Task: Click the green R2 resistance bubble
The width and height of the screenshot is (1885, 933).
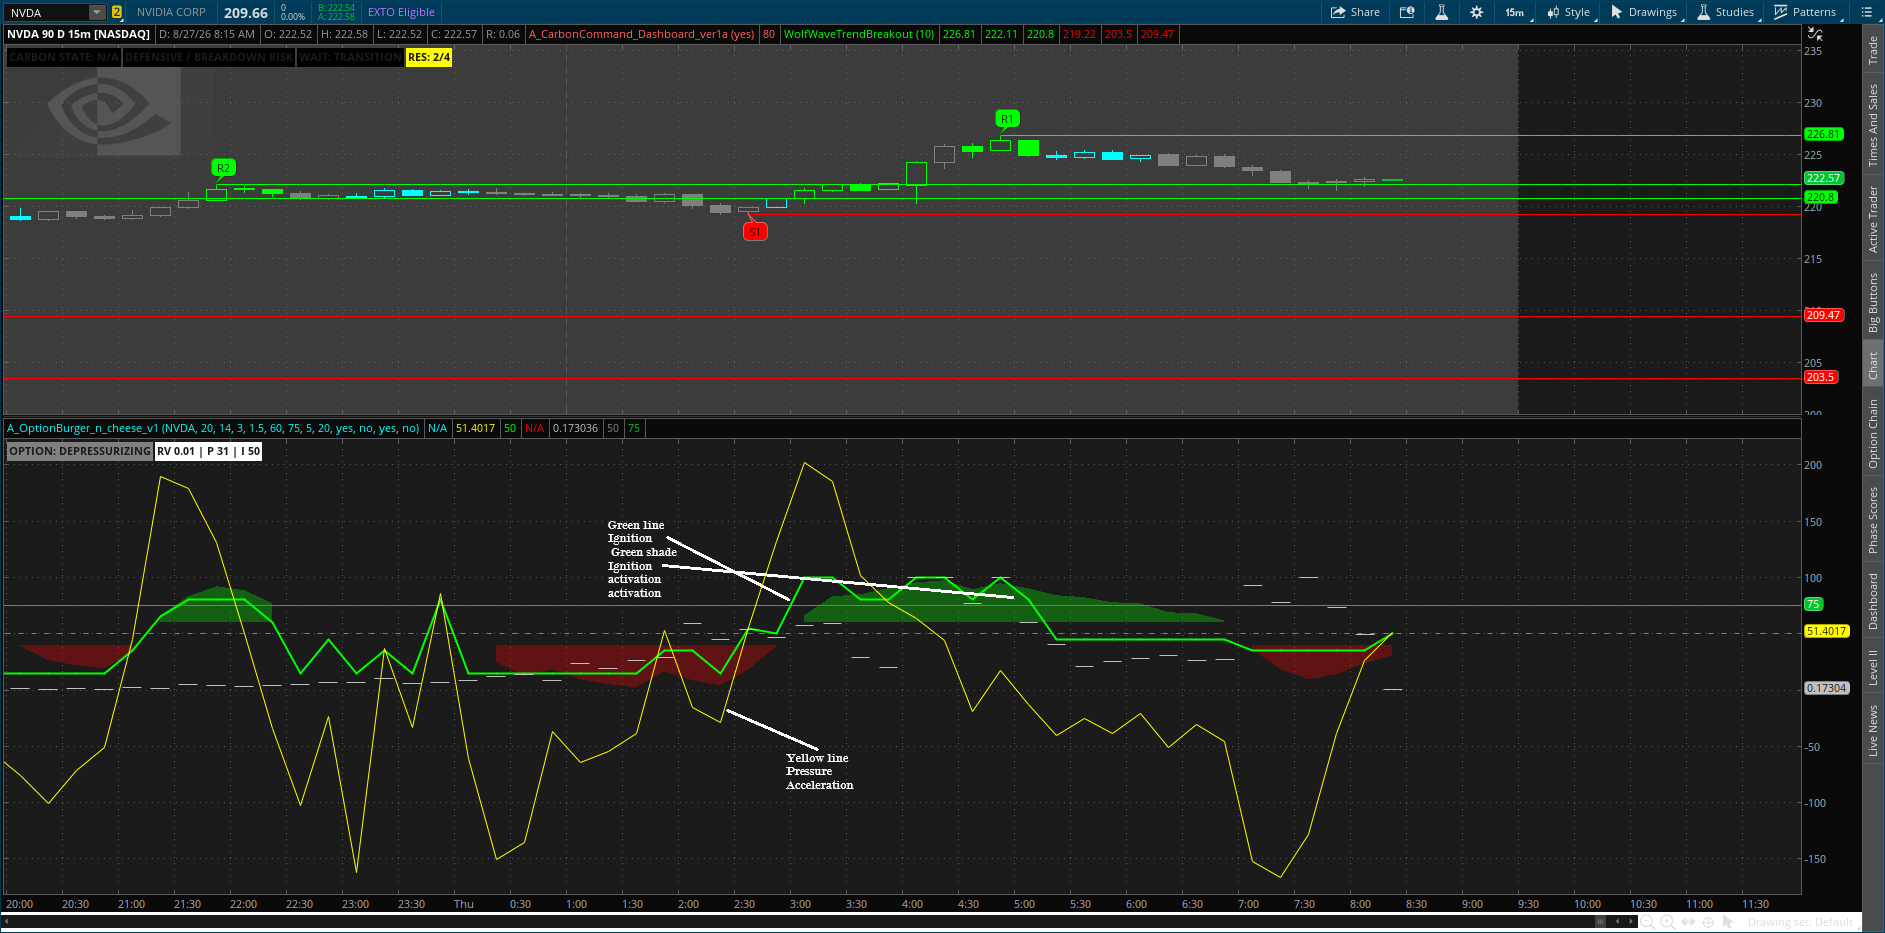Action: 223,168
